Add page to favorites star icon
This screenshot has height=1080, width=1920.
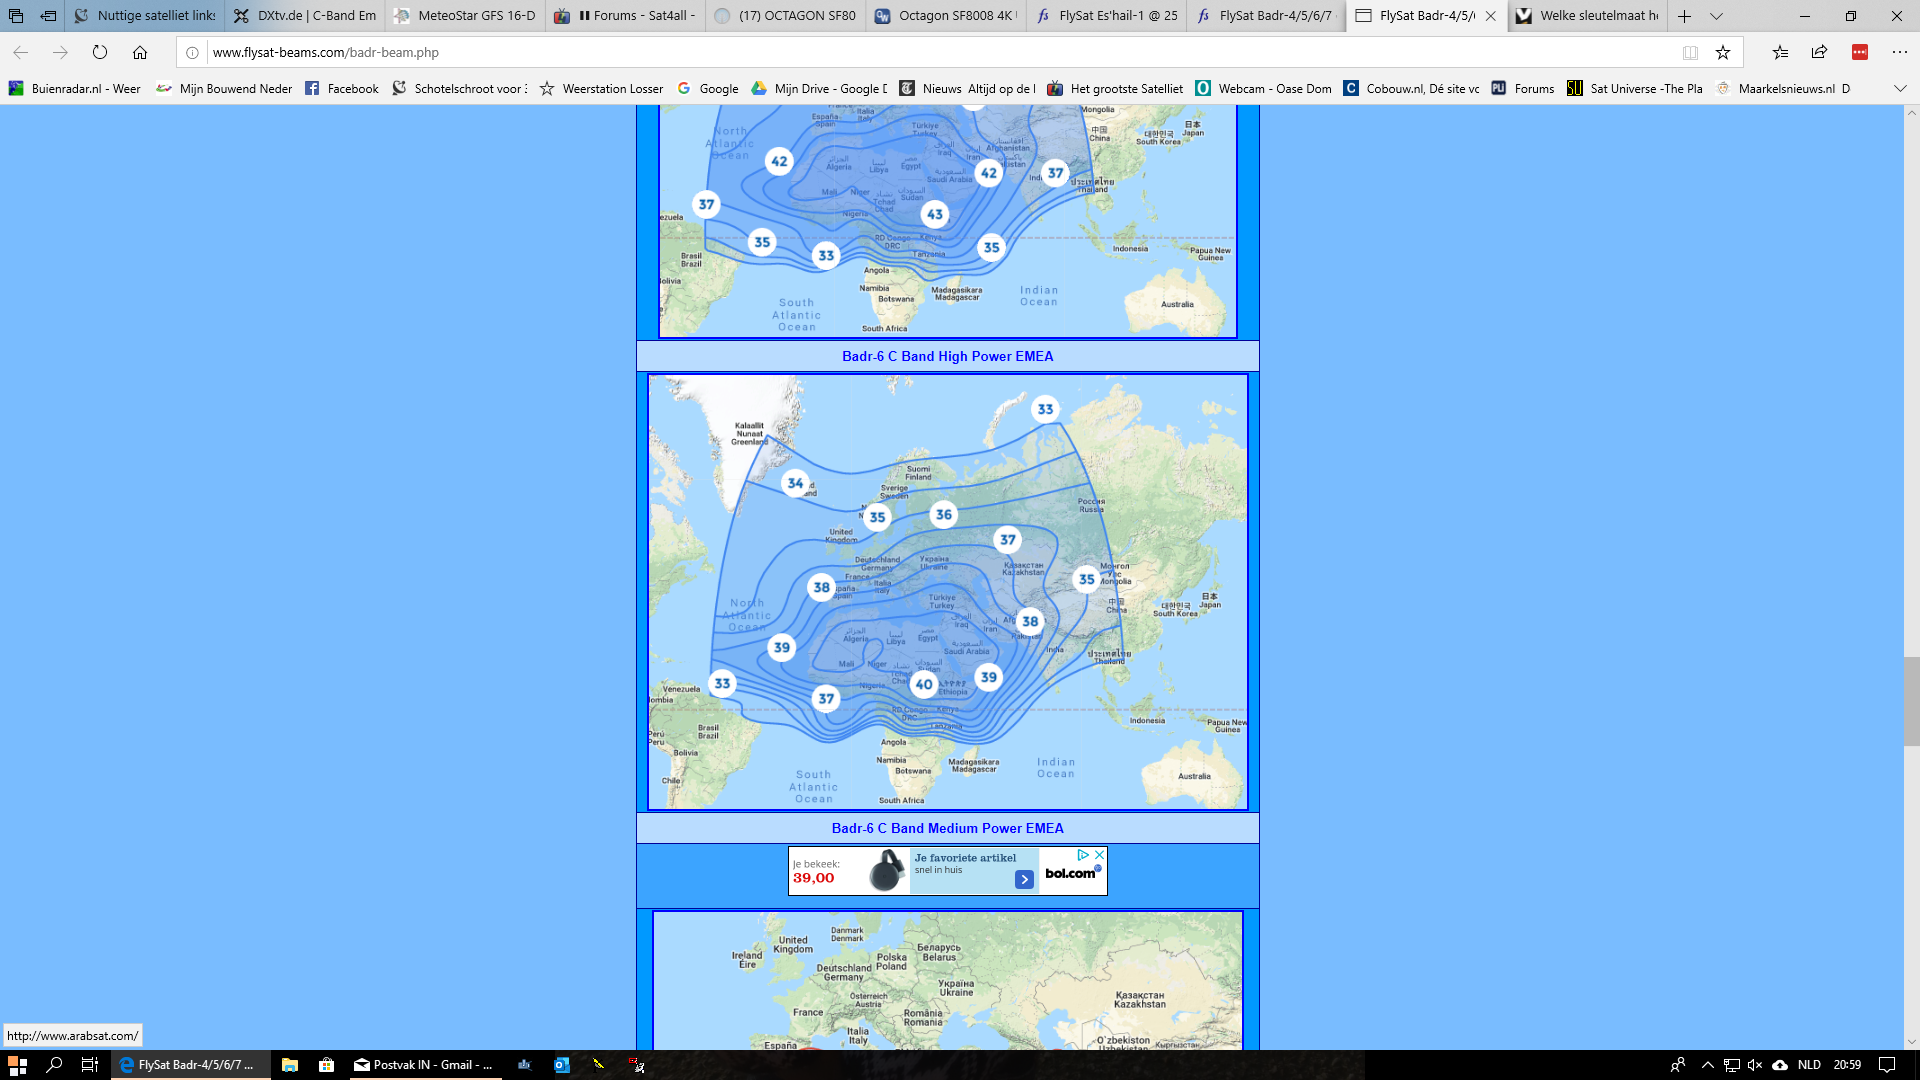(x=1723, y=52)
